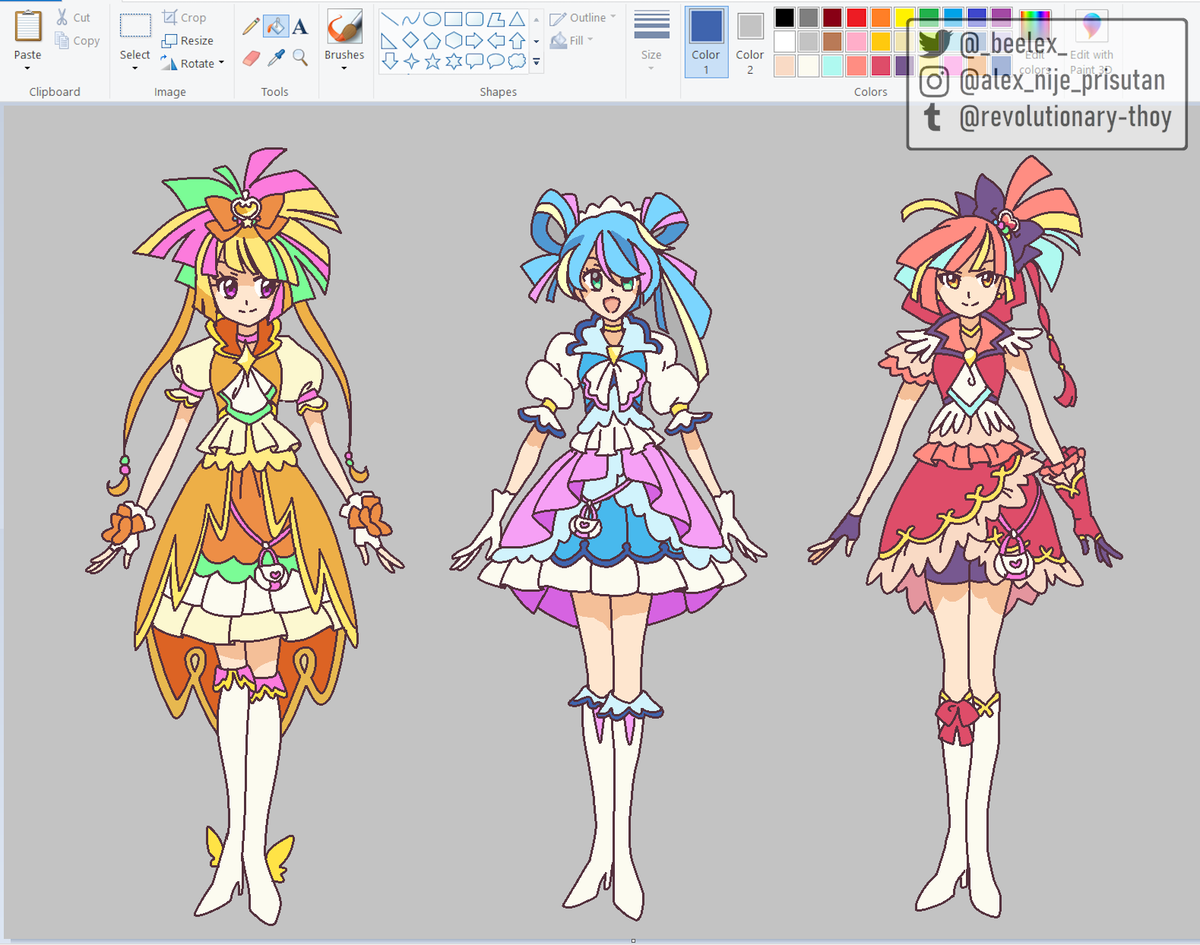Viewport: 1200px width, 945px height.
Task: Pick the Rounded rectangle shape
Action: pos(474,19)
